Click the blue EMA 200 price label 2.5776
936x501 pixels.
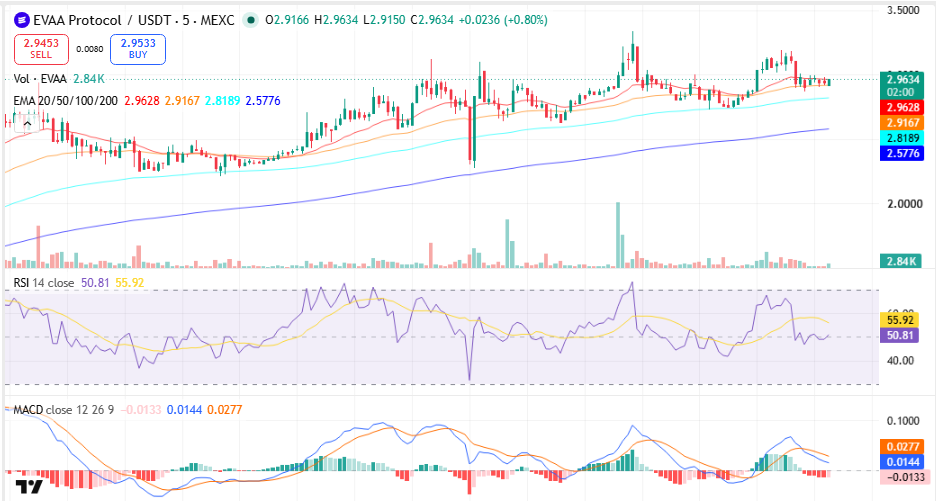[x=901, y=153]
